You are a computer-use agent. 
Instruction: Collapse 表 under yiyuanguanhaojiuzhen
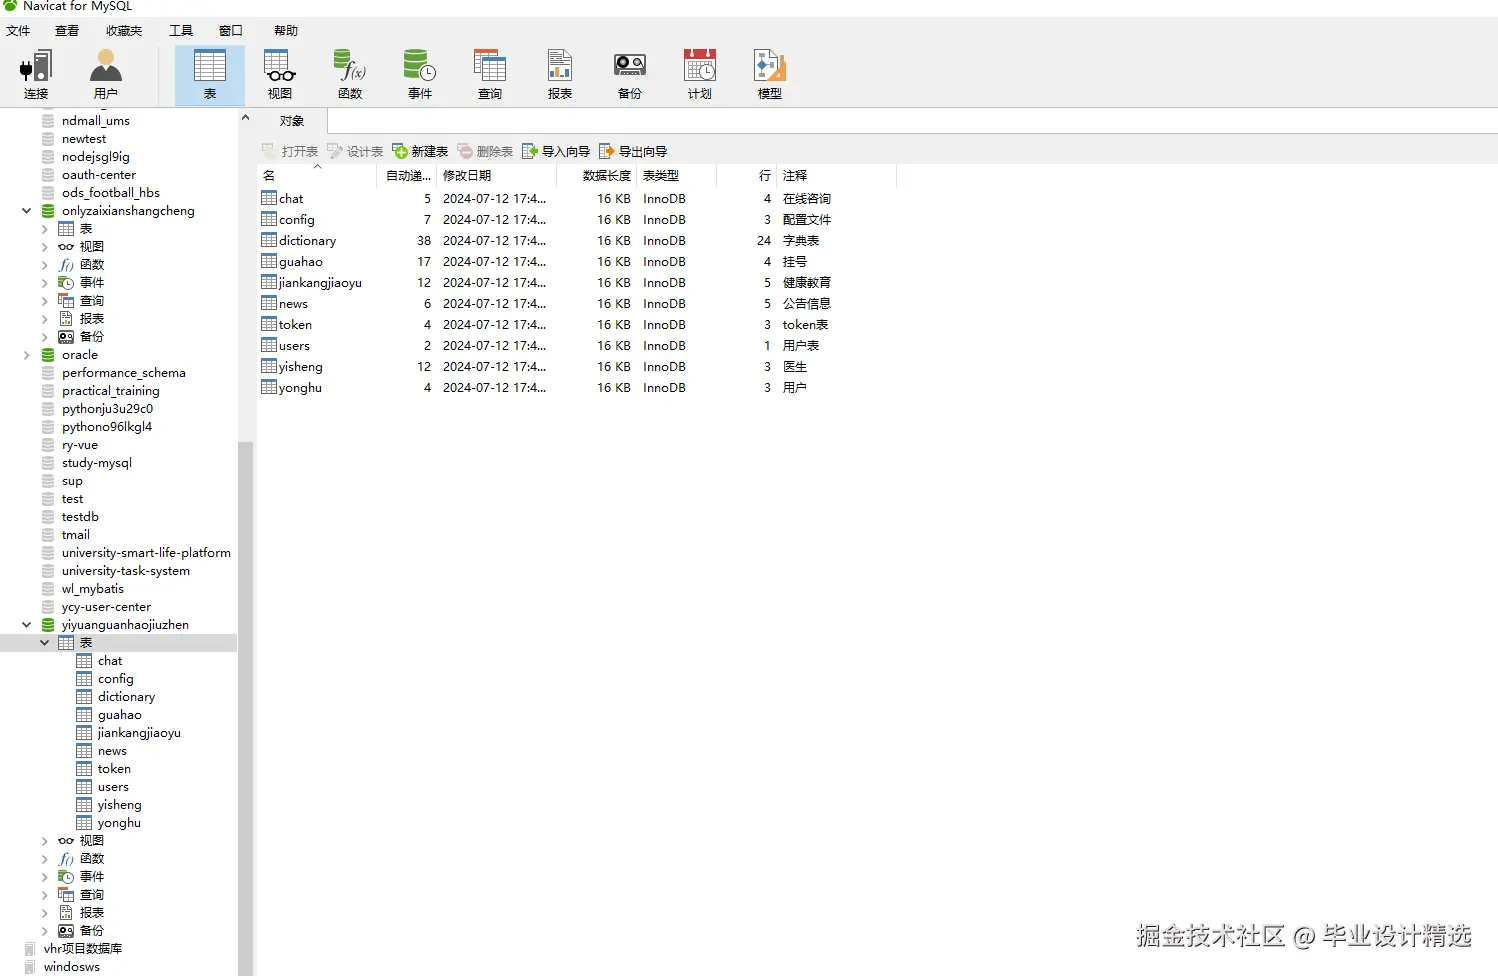(45, 643)
